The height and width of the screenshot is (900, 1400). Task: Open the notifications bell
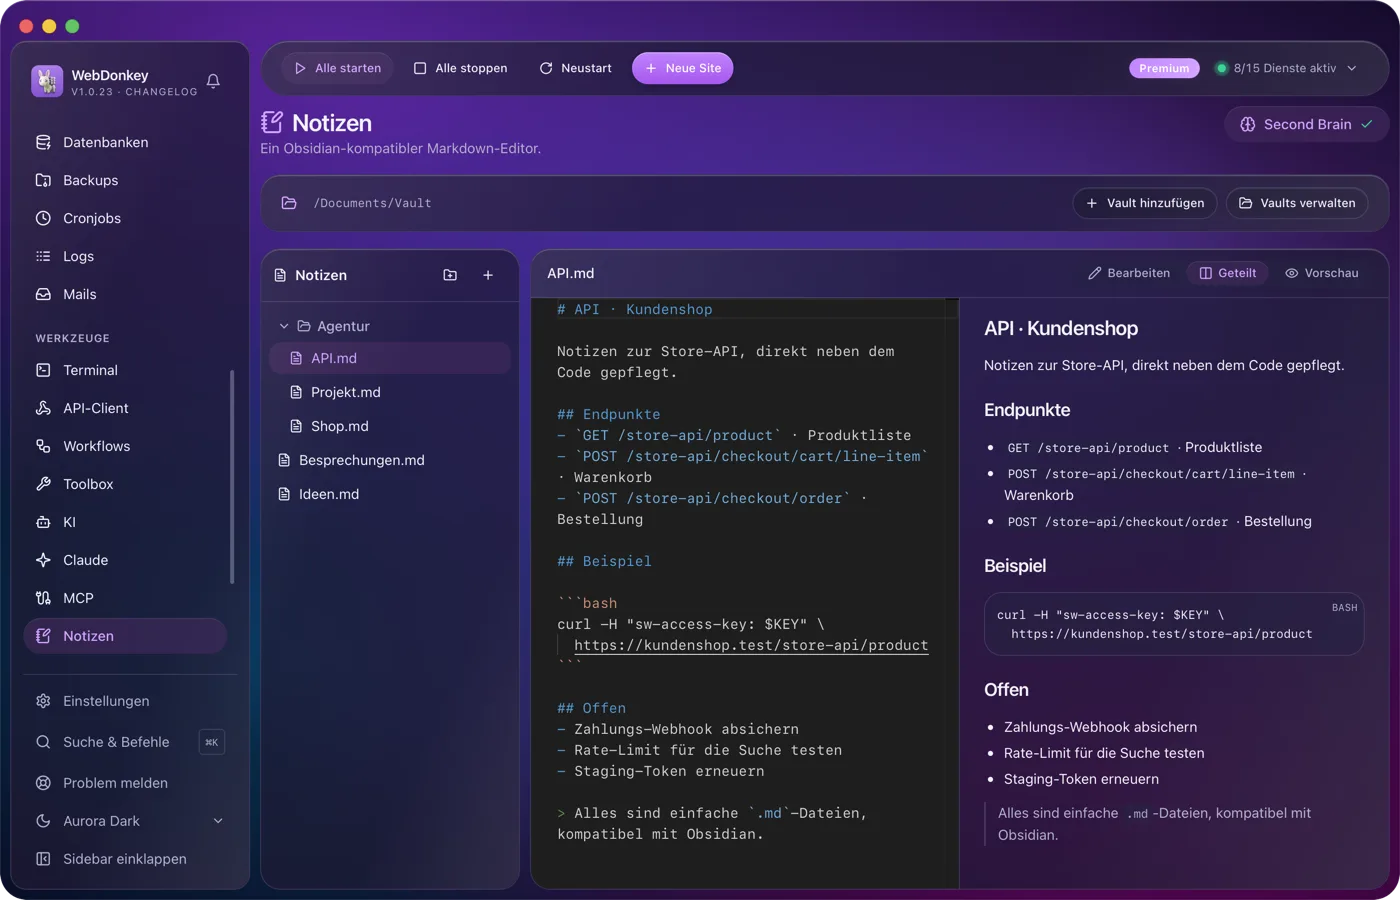(x=213, y=81)
